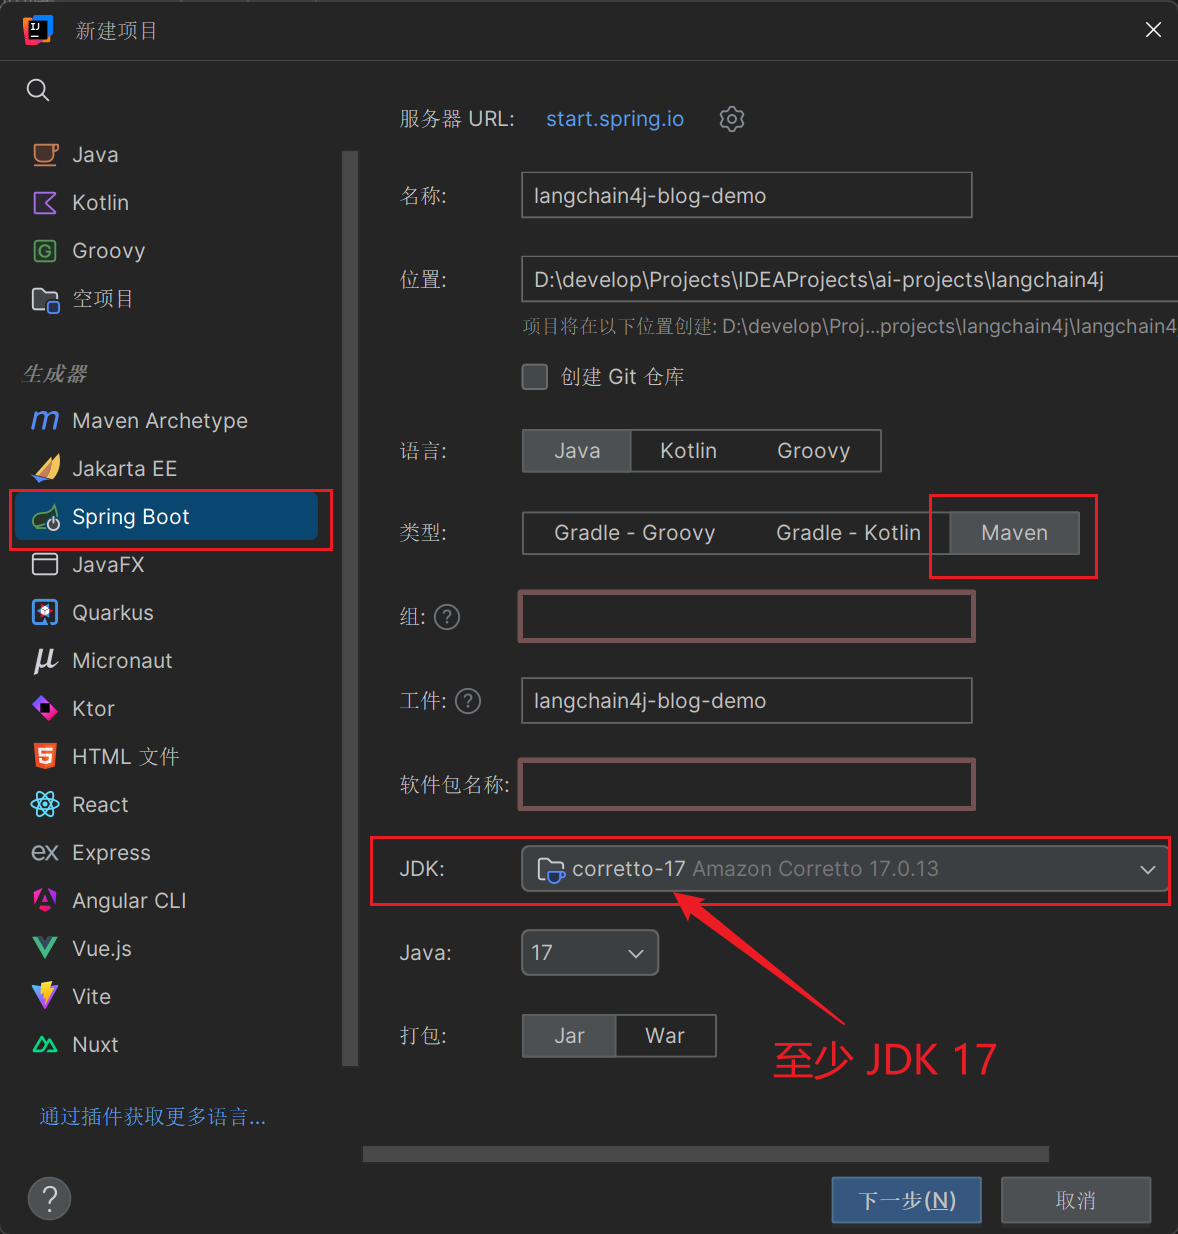Click the 位置 path input field
The height and width of the screenshot is (1234, 1178).
(x=849, y=279)
